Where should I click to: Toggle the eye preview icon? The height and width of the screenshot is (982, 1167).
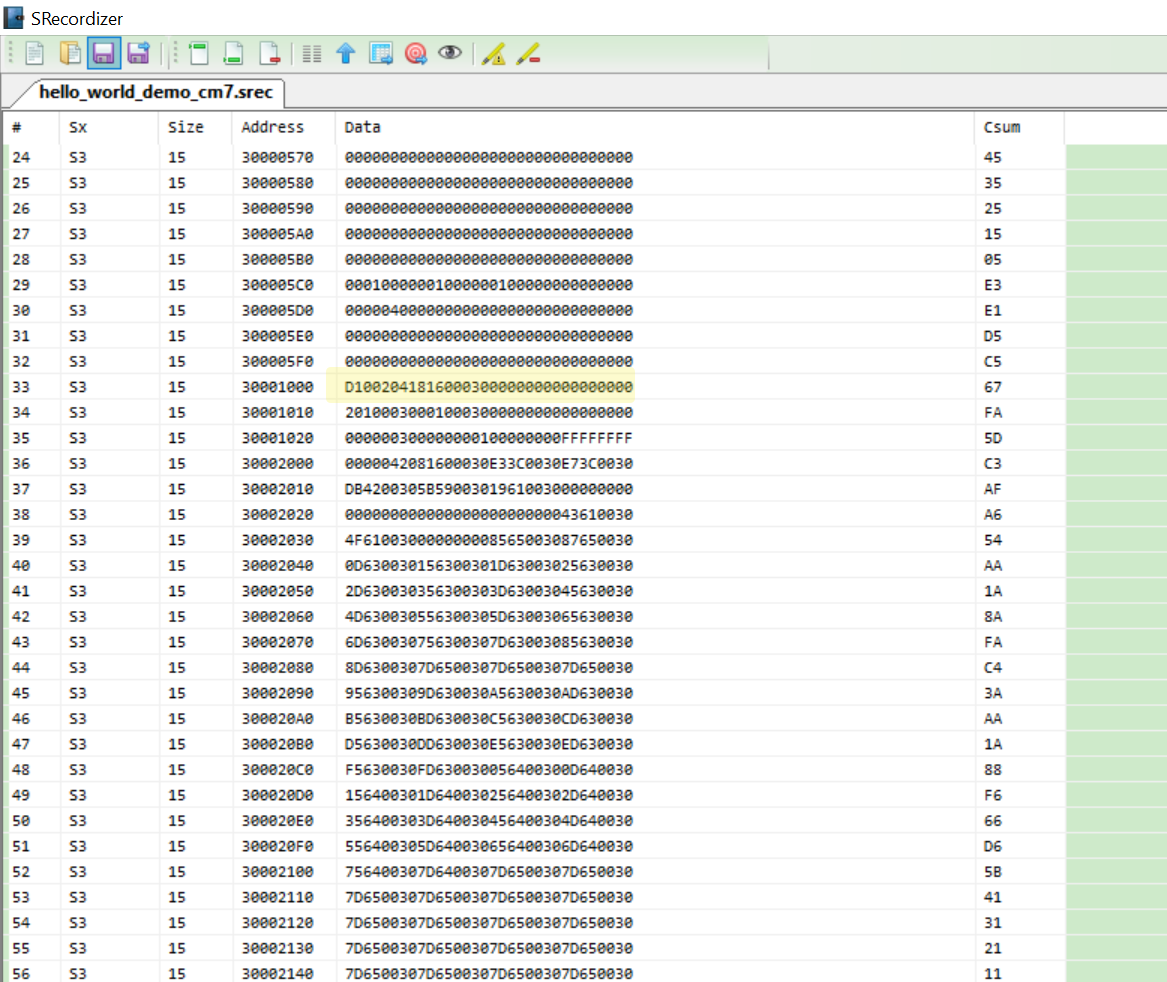(x=450, y=53)
